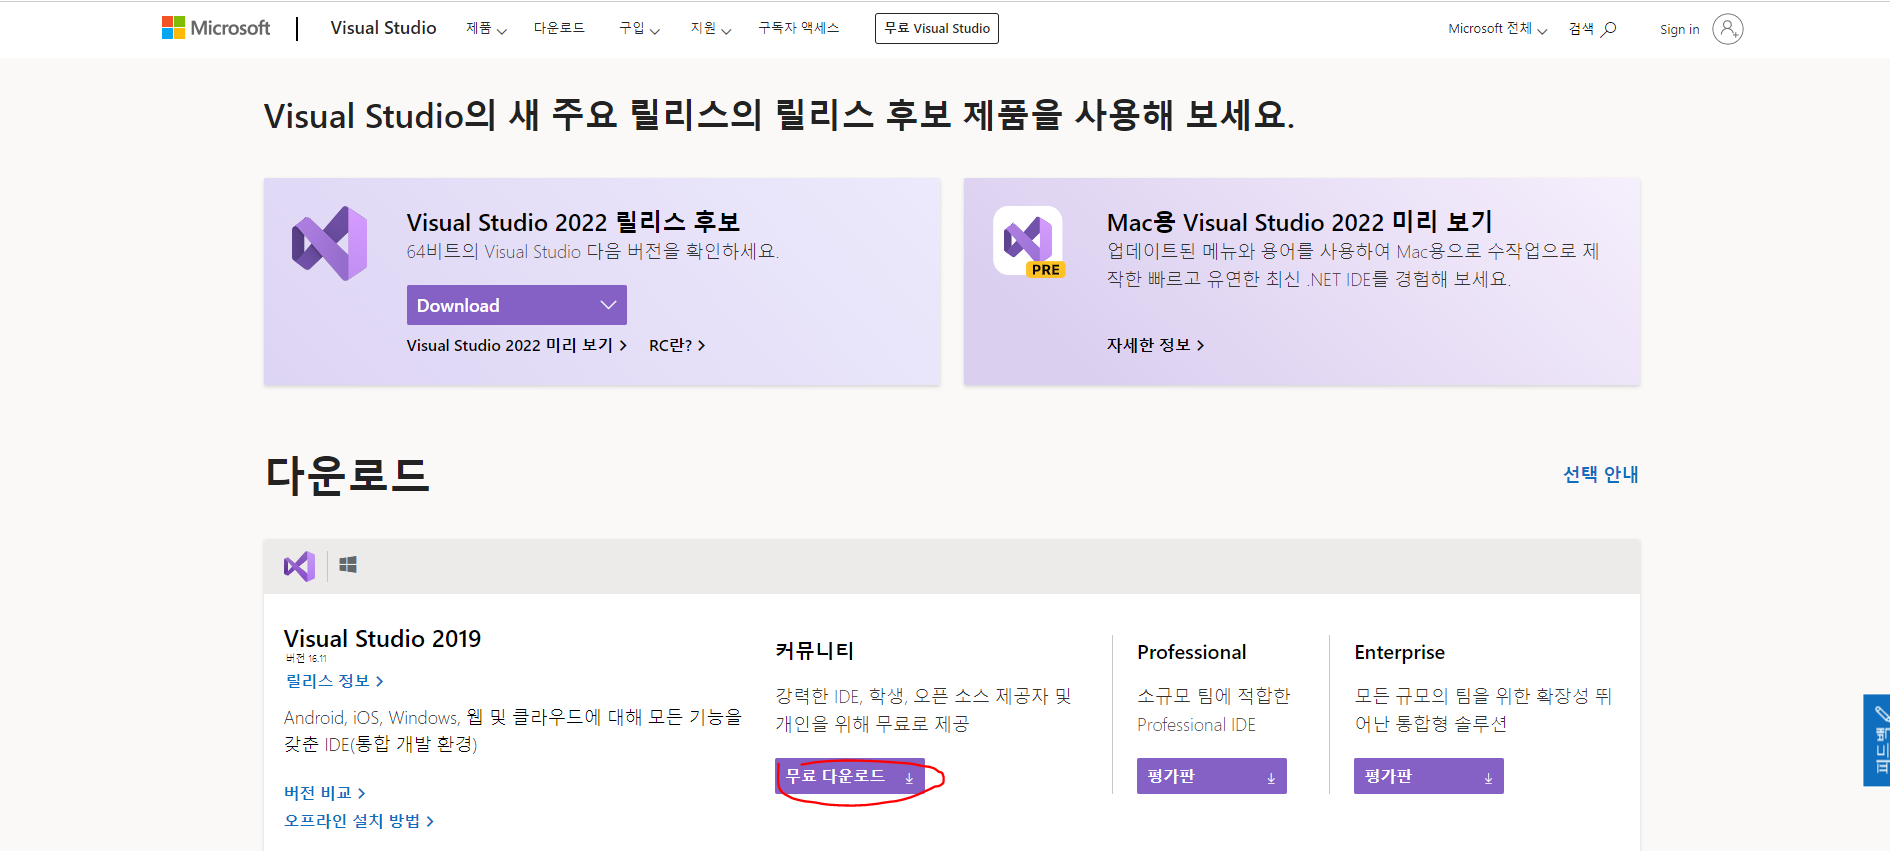Open the Sign in account avatar icon

pyautogui.click(x=1727, y=29)
